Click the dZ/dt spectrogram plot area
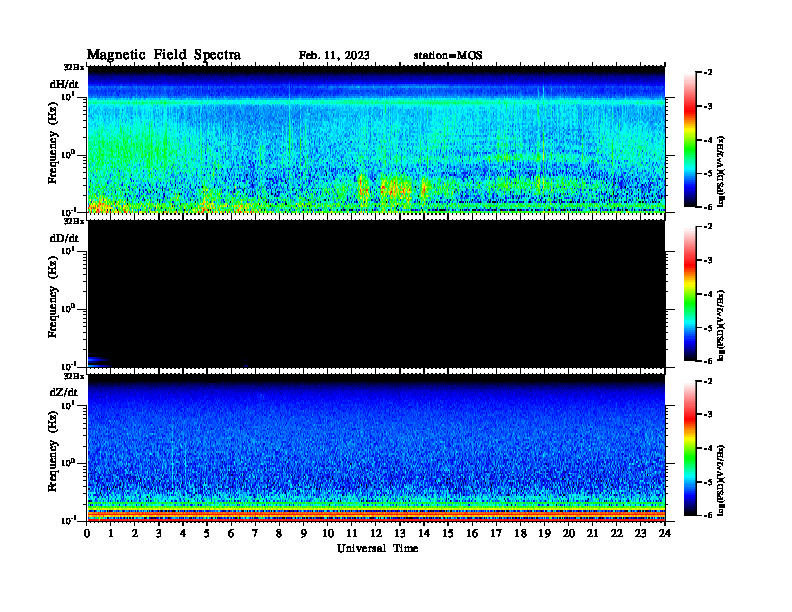Screen dimensions: 792x612 376,448
